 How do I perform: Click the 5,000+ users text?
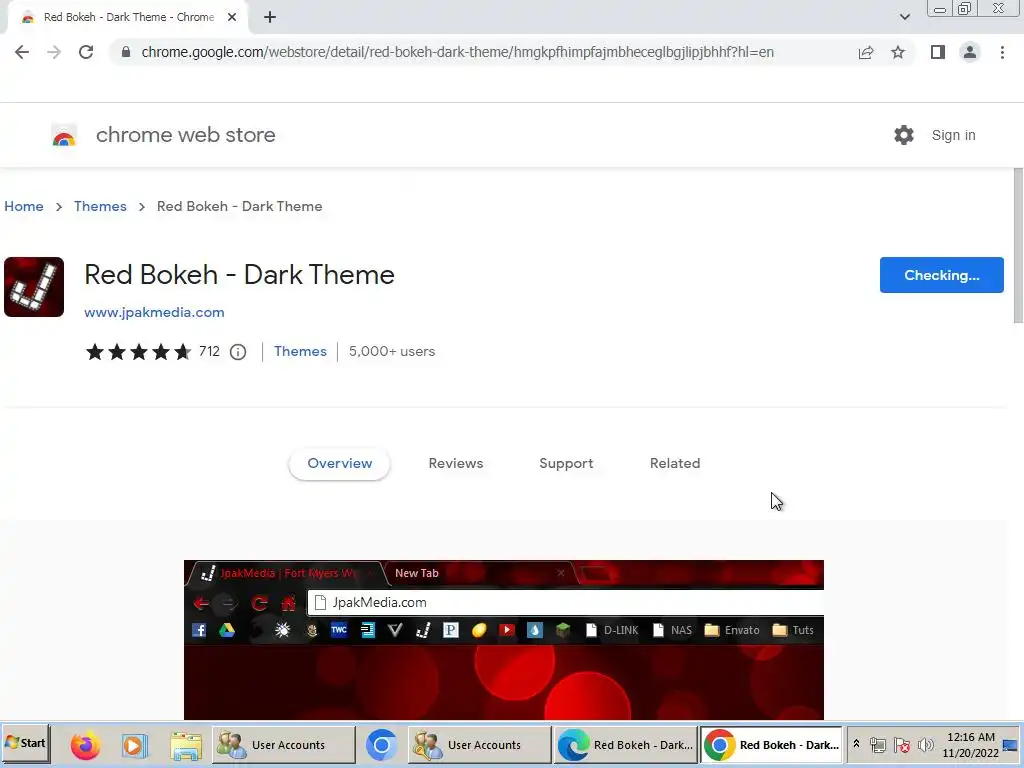tap(392, 351)
